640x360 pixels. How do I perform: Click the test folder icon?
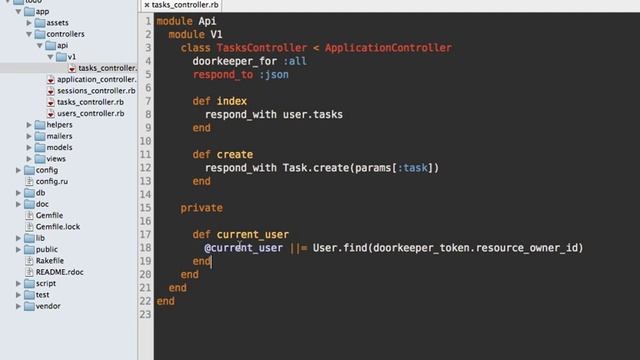(x=29, y=295)
